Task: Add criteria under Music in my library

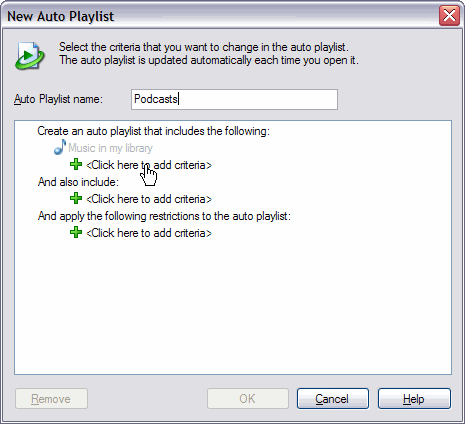Action: pyautogui.click(x=149, y=165)
